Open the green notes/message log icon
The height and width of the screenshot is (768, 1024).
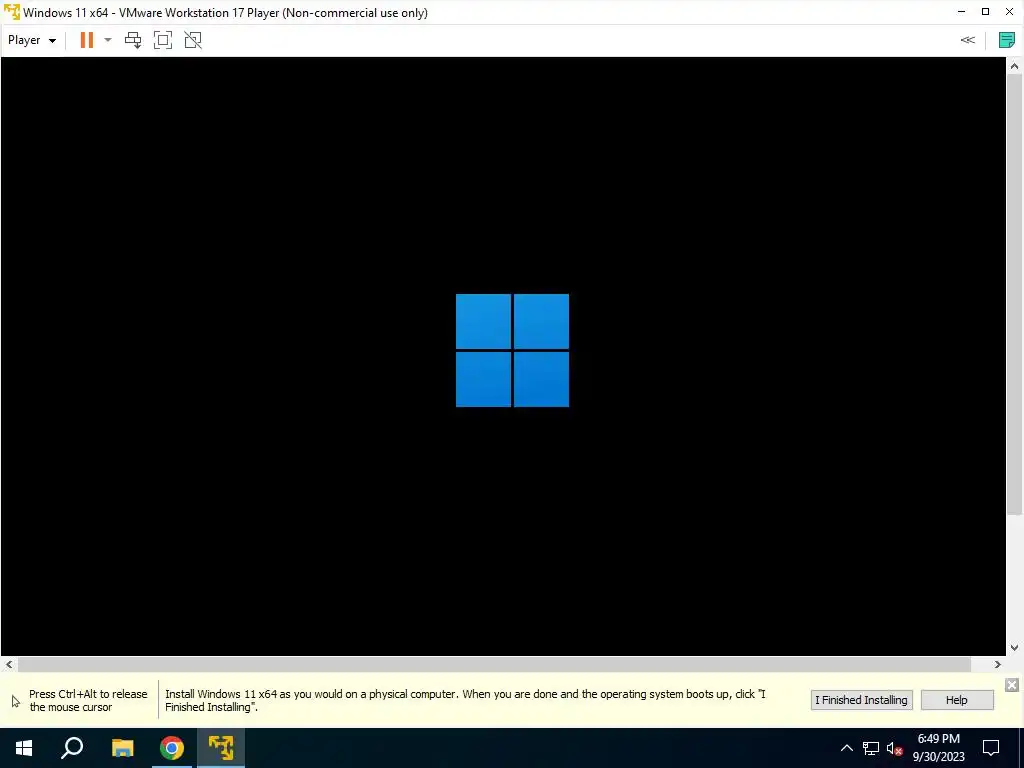pyautogui.click(x=1006, y=40)
